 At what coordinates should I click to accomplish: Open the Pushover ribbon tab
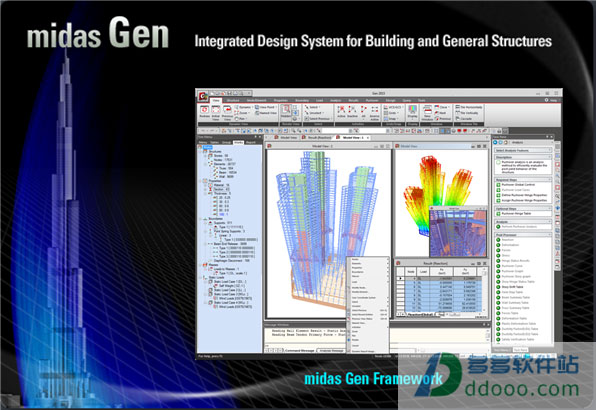tap(372, 100)
